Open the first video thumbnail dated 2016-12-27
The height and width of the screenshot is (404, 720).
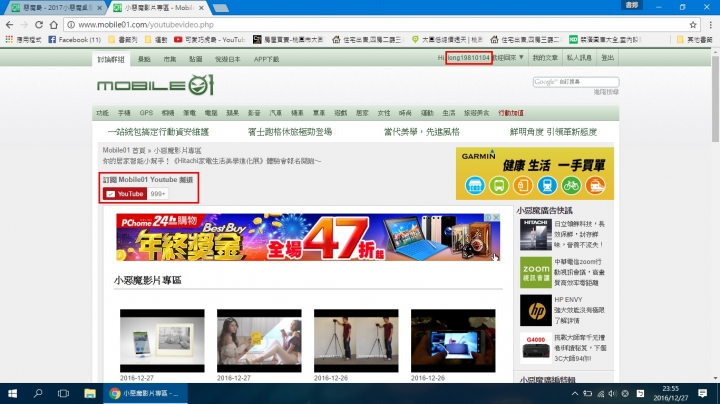pos(162,341)
